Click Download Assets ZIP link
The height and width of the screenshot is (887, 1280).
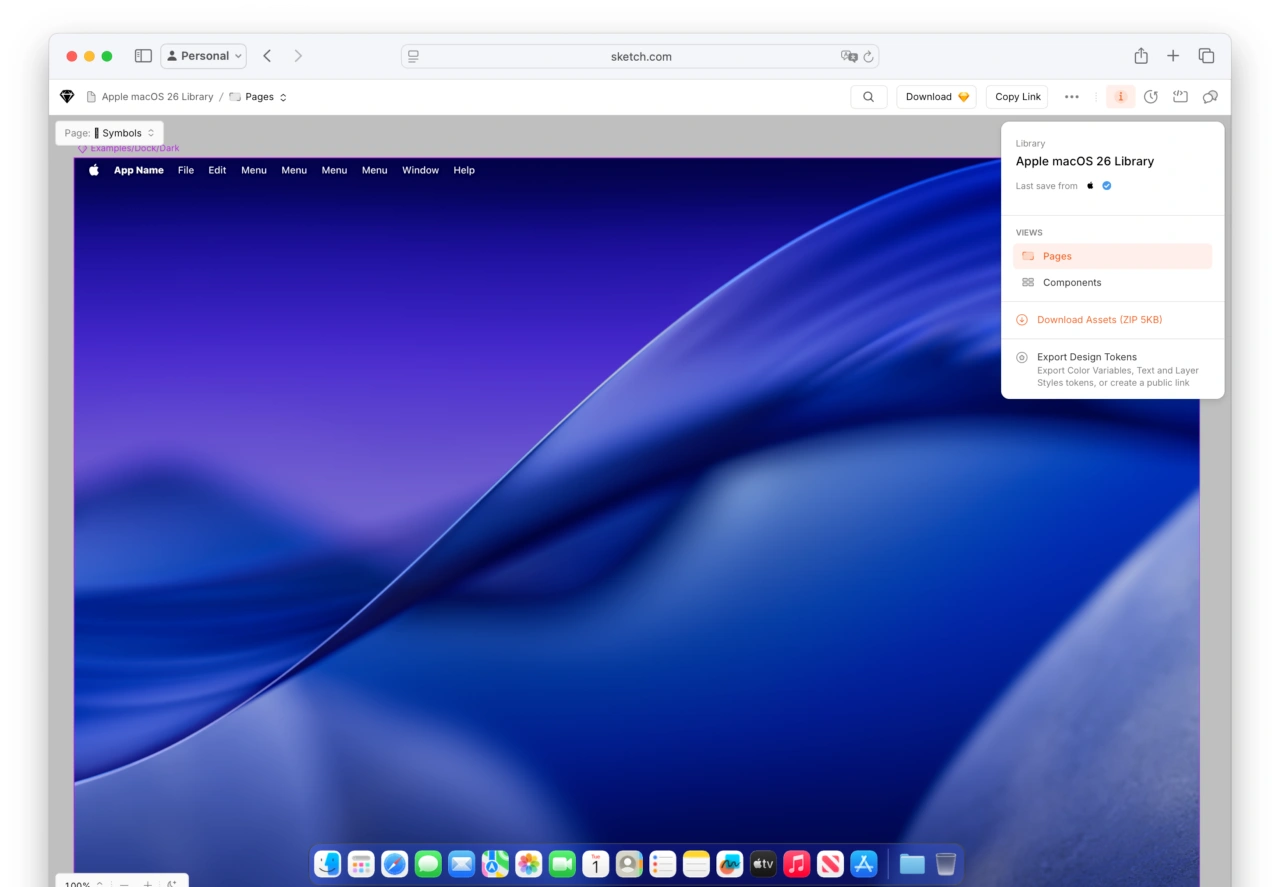click(x=1098, y=320)
